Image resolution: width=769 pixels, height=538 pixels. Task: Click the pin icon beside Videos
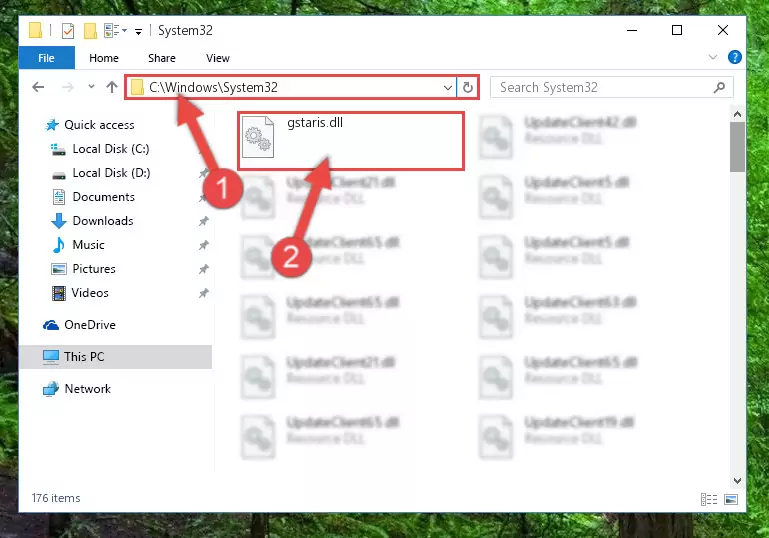pyautogui.click(x=204, y=293)
